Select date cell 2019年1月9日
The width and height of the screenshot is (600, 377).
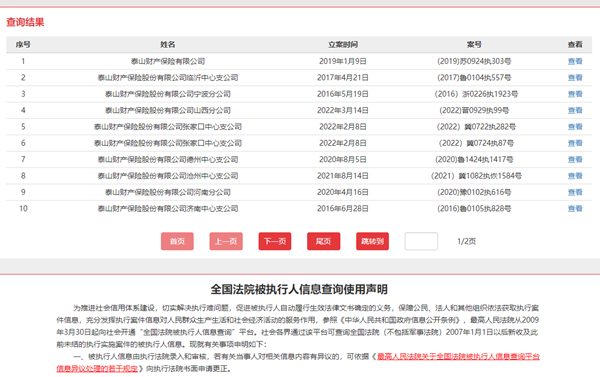click(x=343, y=61)
